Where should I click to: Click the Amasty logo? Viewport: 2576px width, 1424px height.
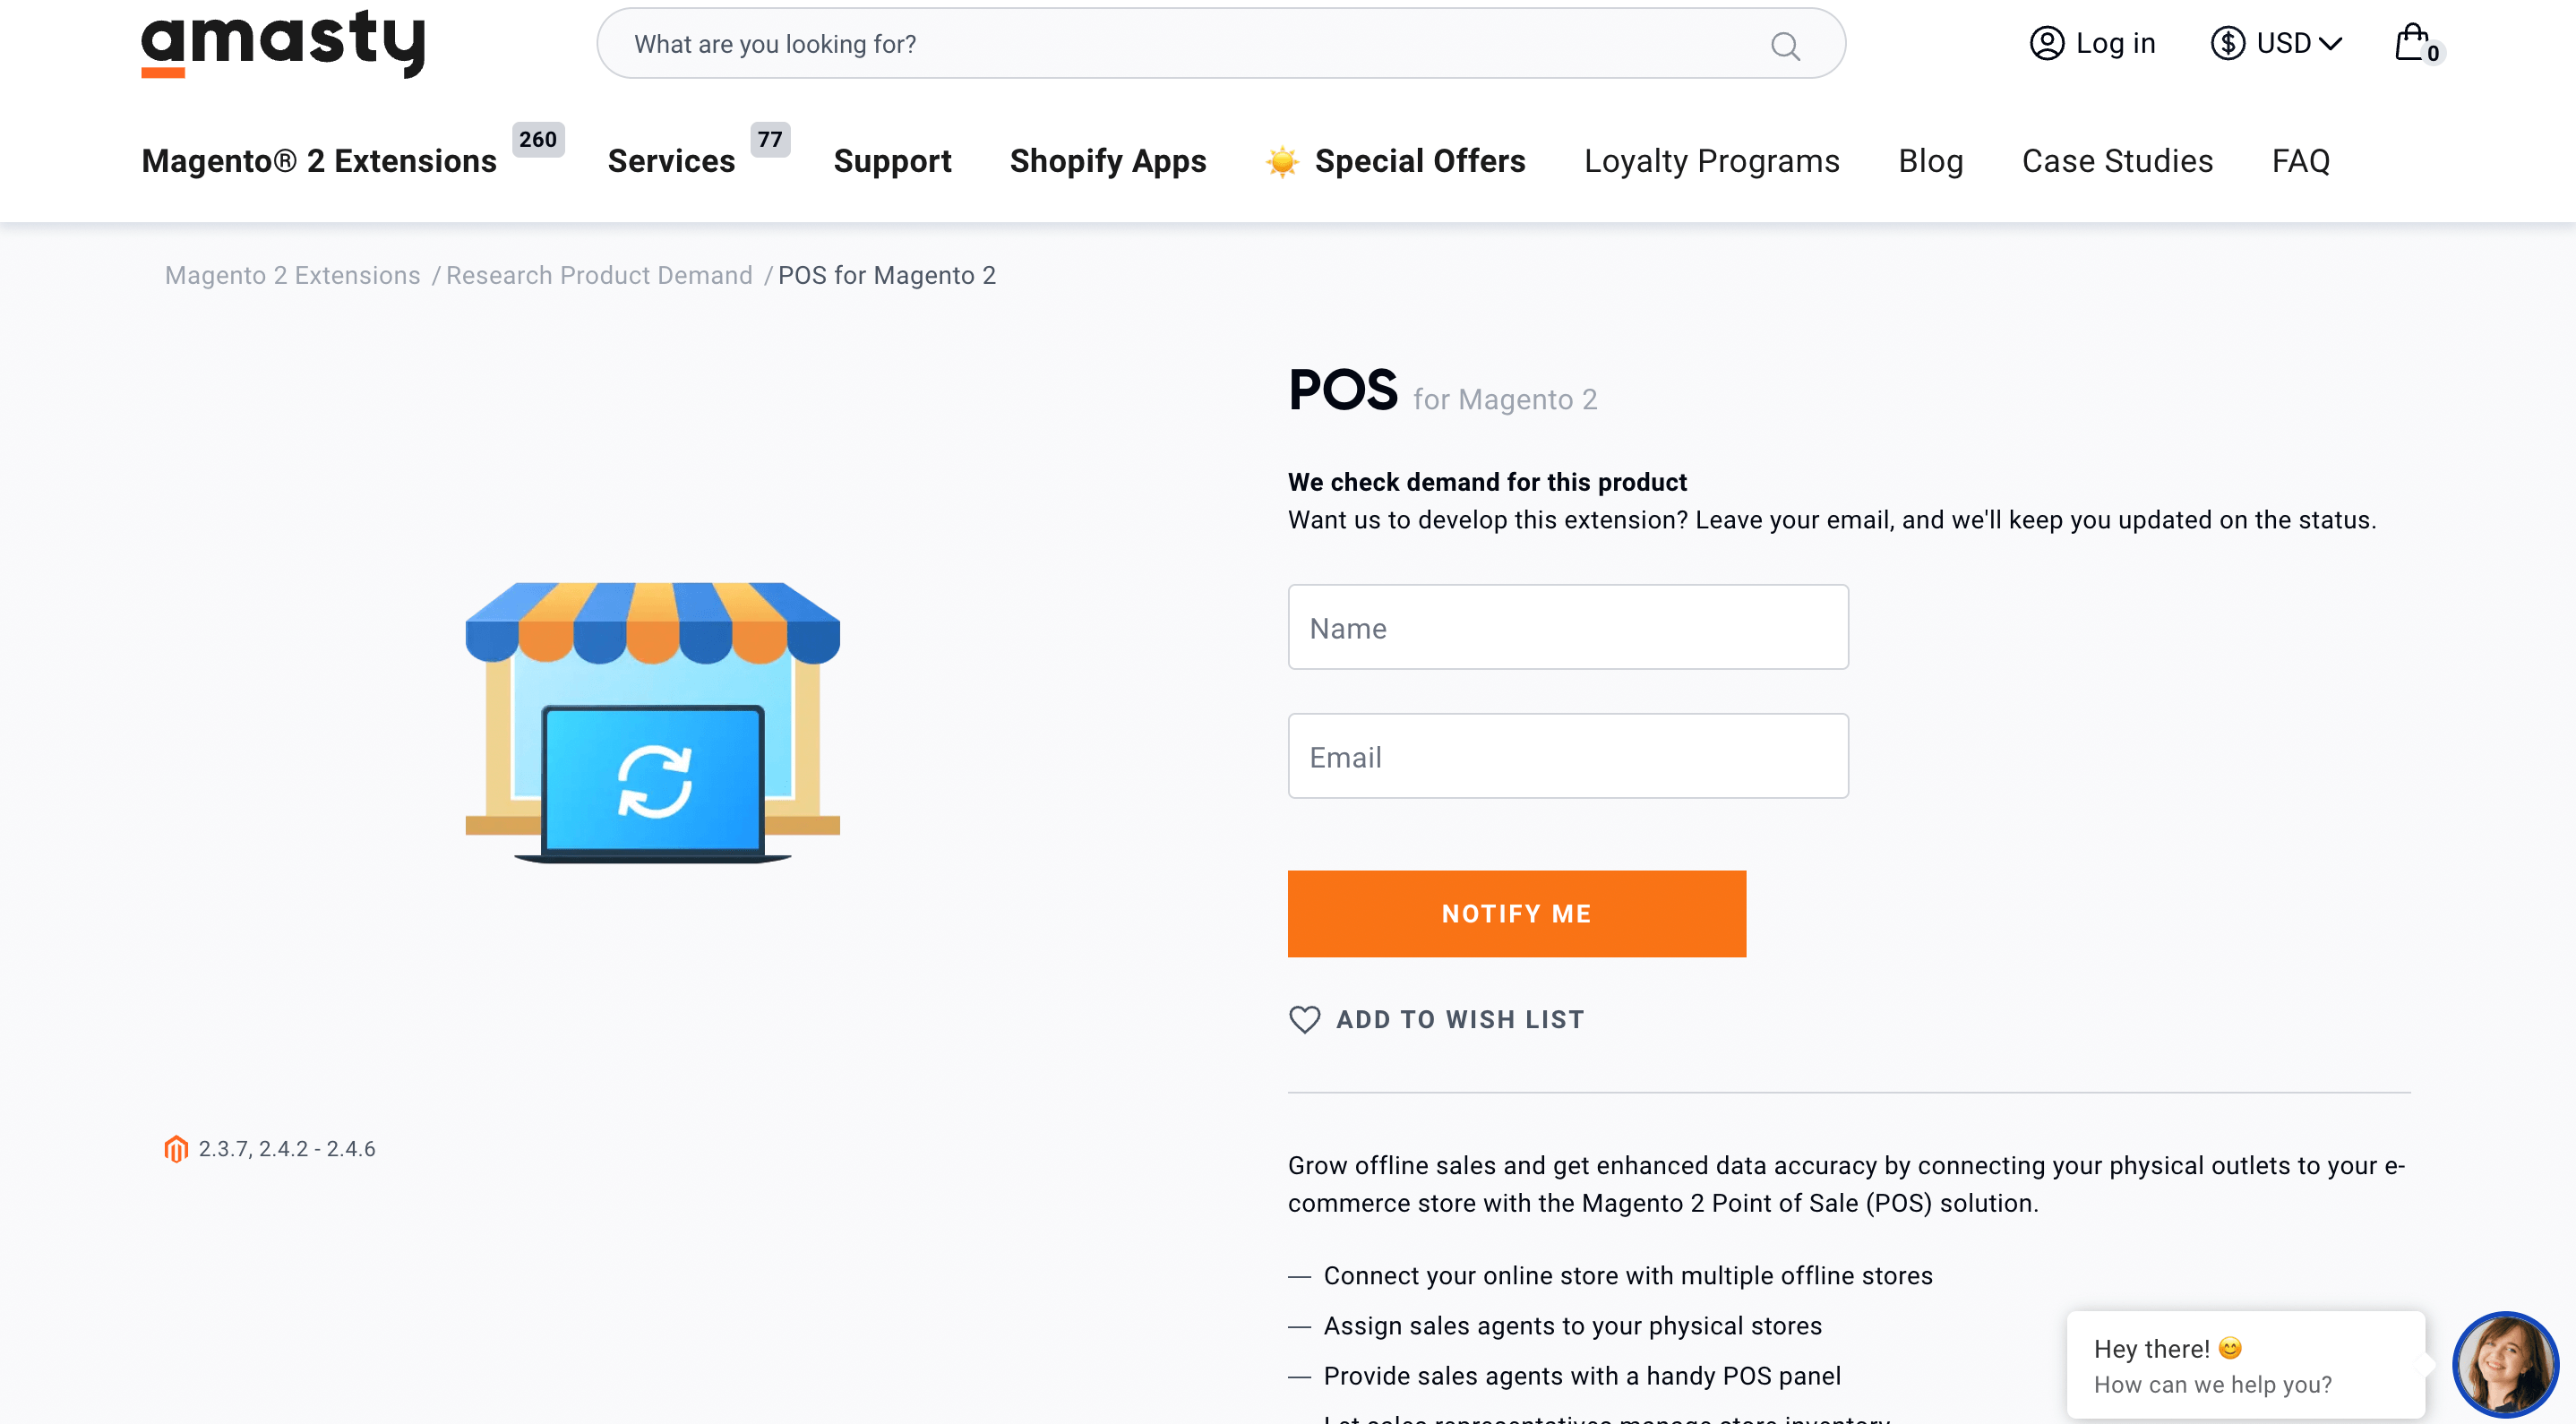pyautogui.click(x=283, y=44)
